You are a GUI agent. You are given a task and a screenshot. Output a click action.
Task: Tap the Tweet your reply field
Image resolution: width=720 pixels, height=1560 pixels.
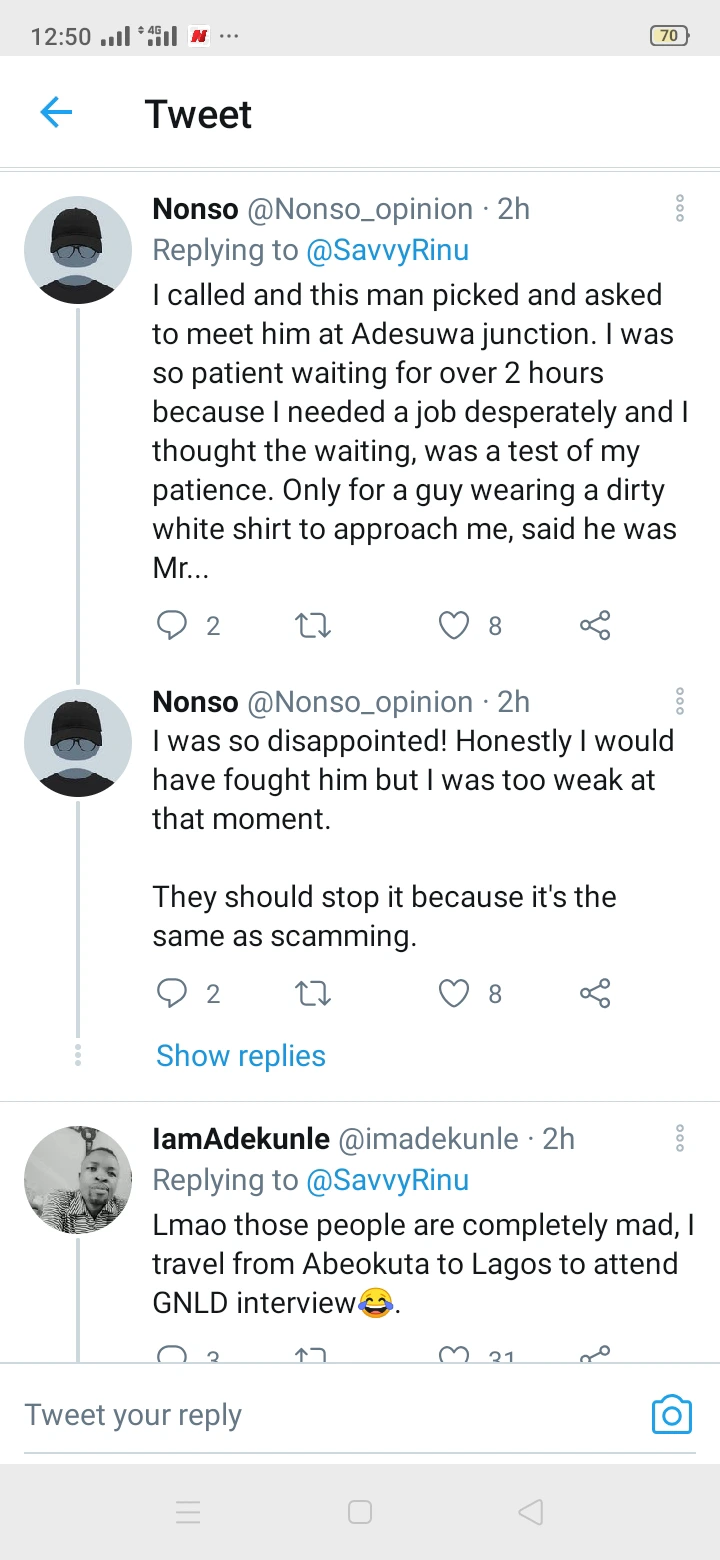300,1415
